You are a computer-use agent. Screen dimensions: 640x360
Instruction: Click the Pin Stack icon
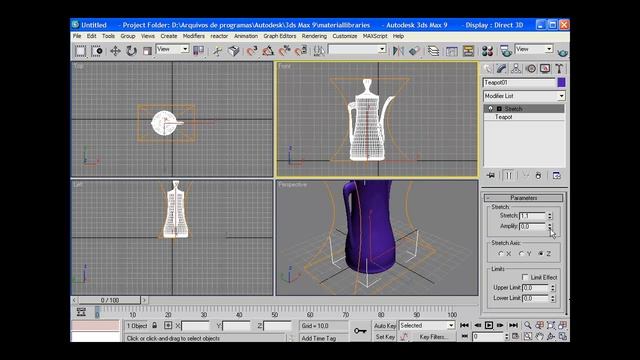click(491, 176)
